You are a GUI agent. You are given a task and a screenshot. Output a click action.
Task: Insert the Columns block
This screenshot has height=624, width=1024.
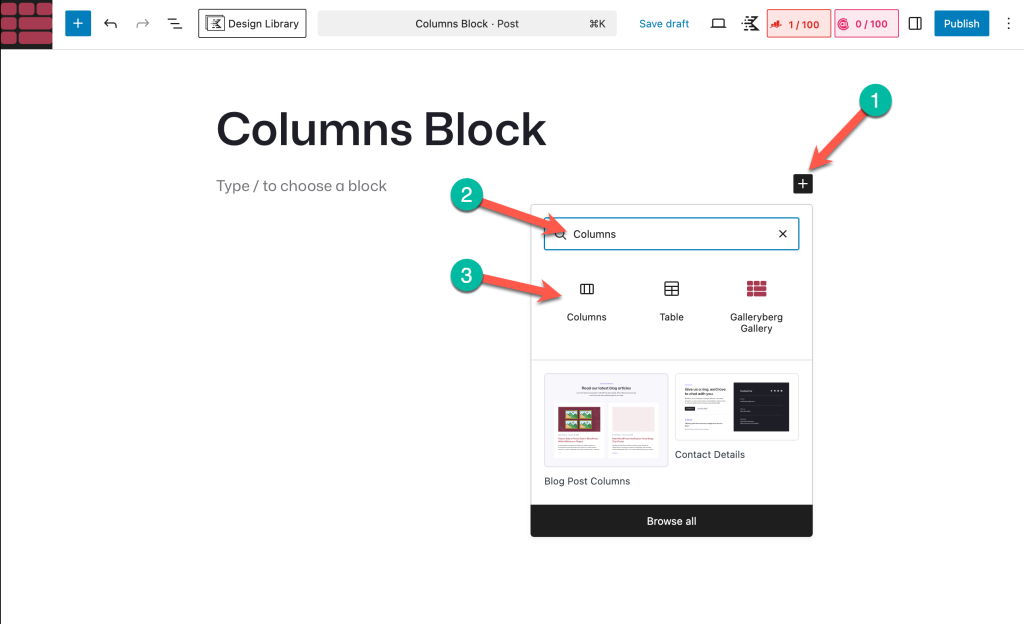[x=587, y=299]
